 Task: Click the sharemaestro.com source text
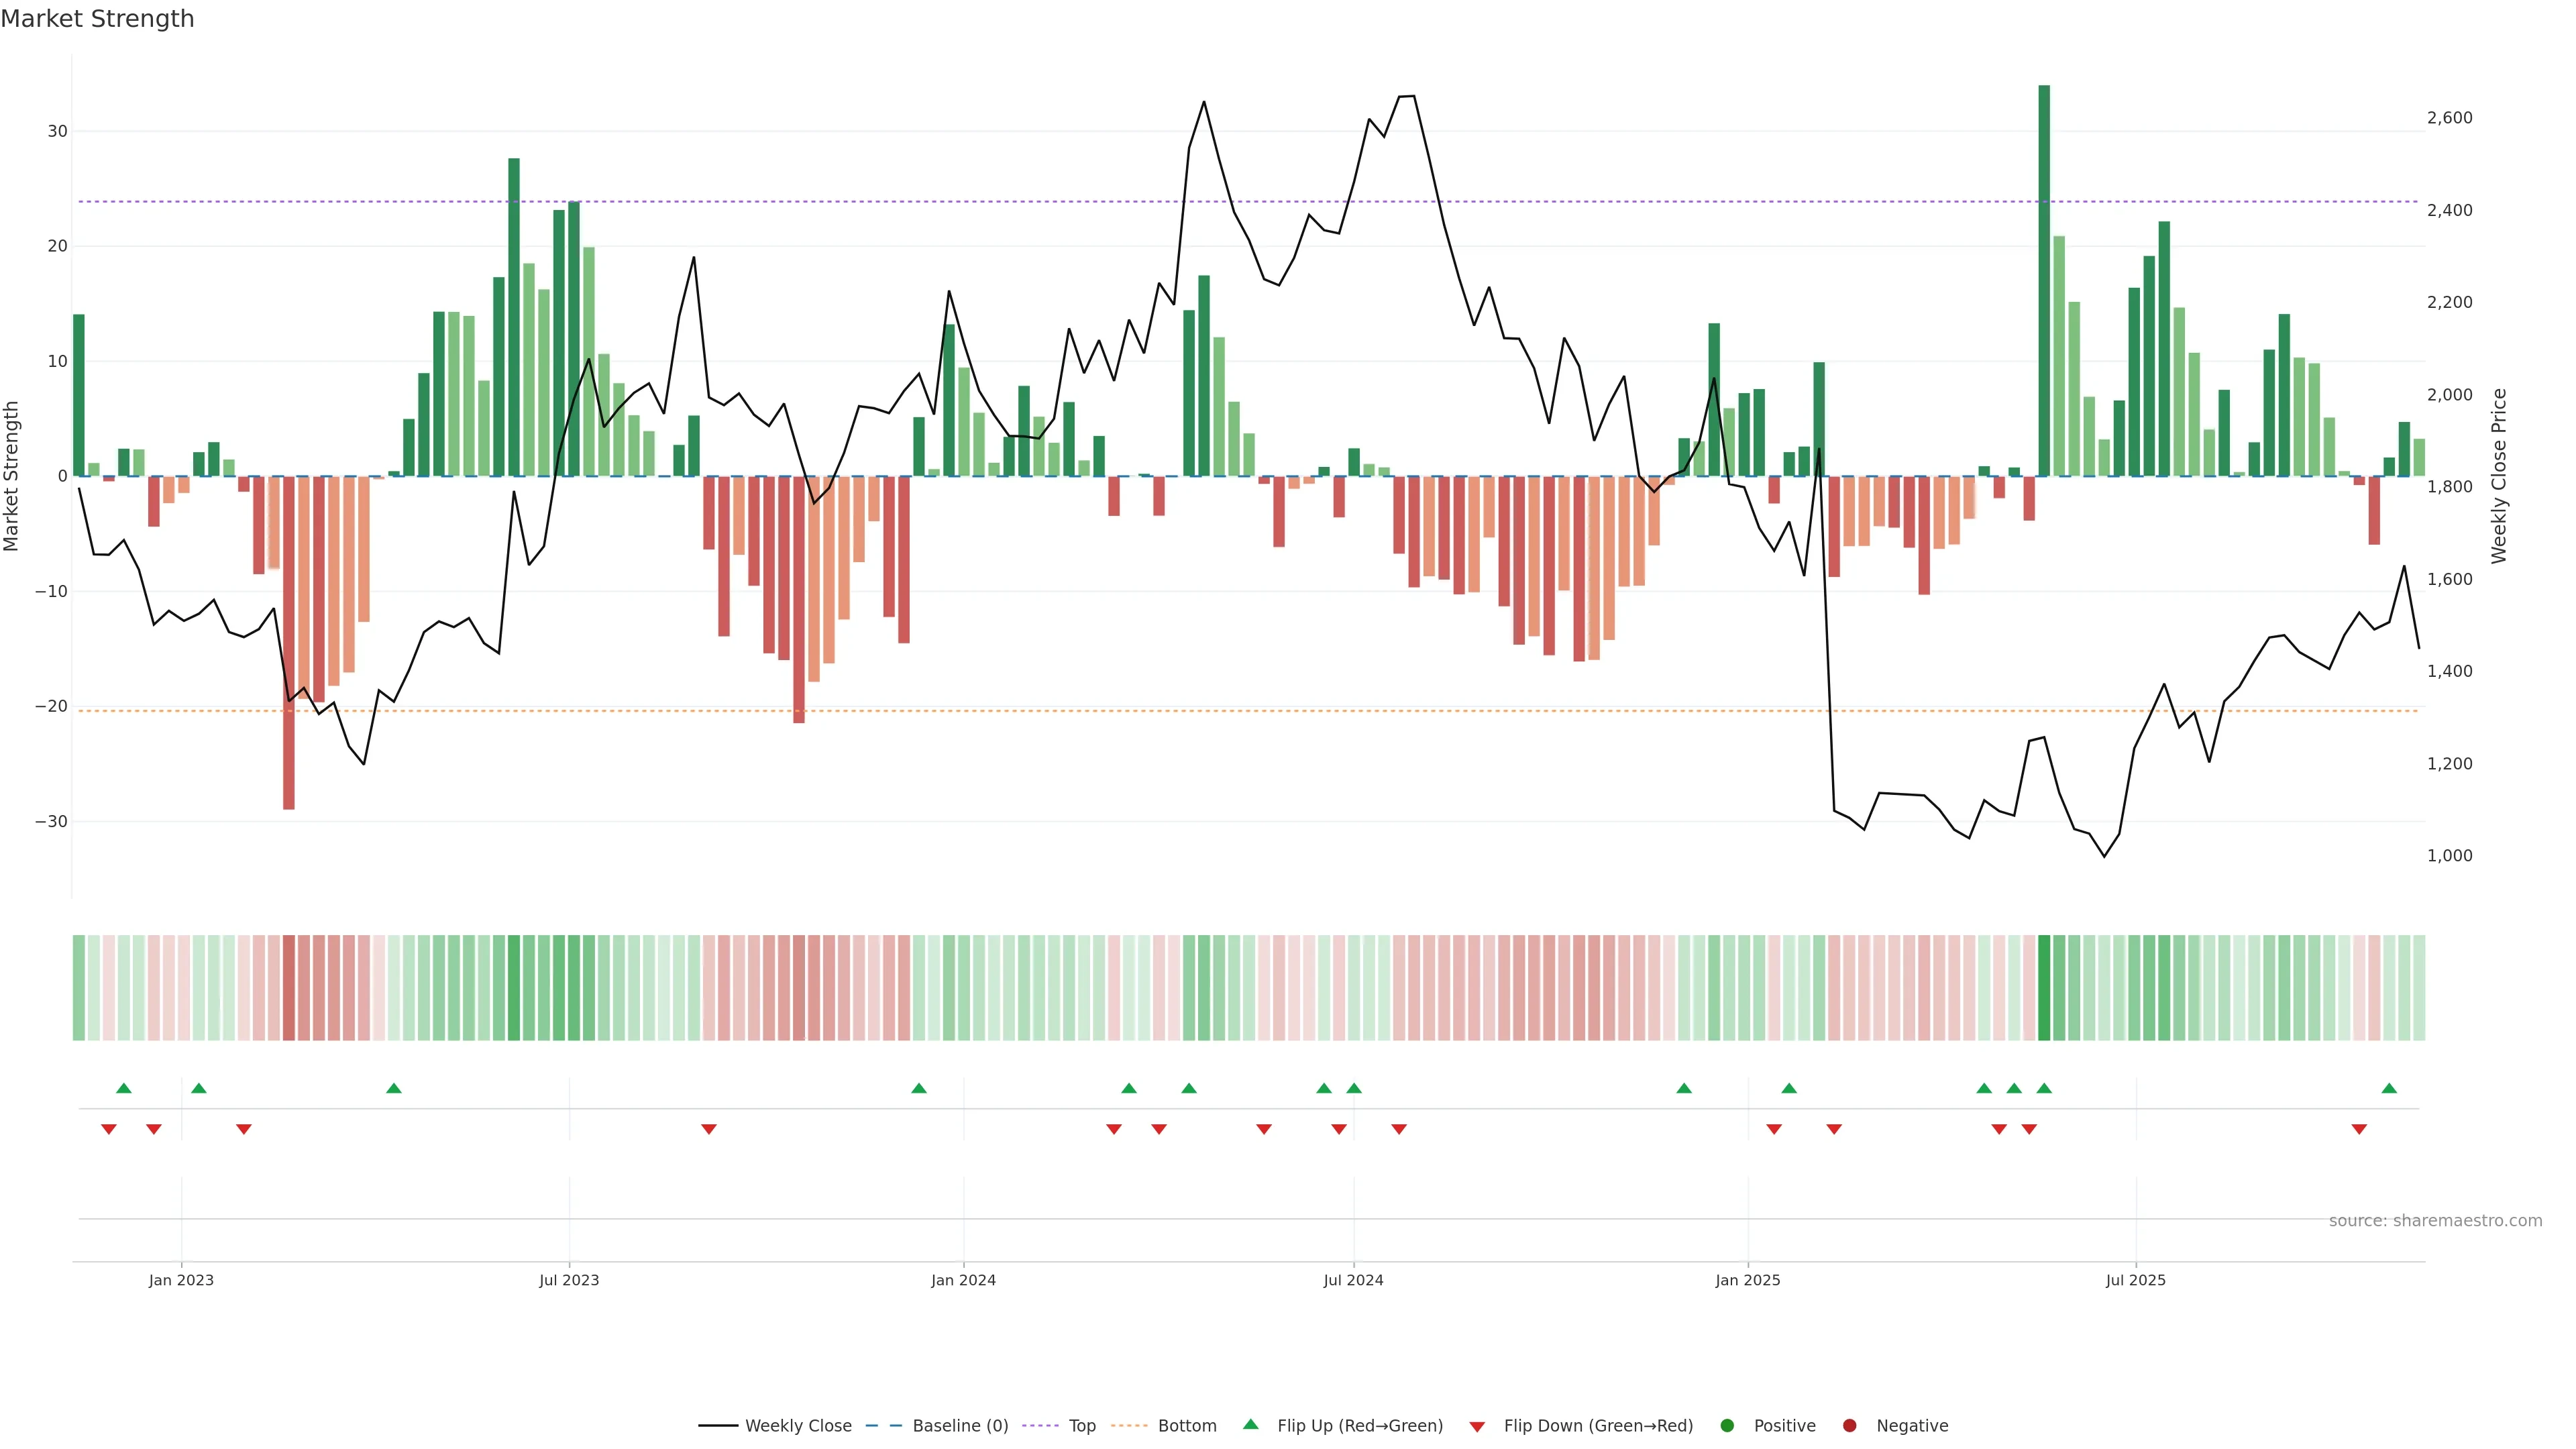(x=2435, y=1221)
